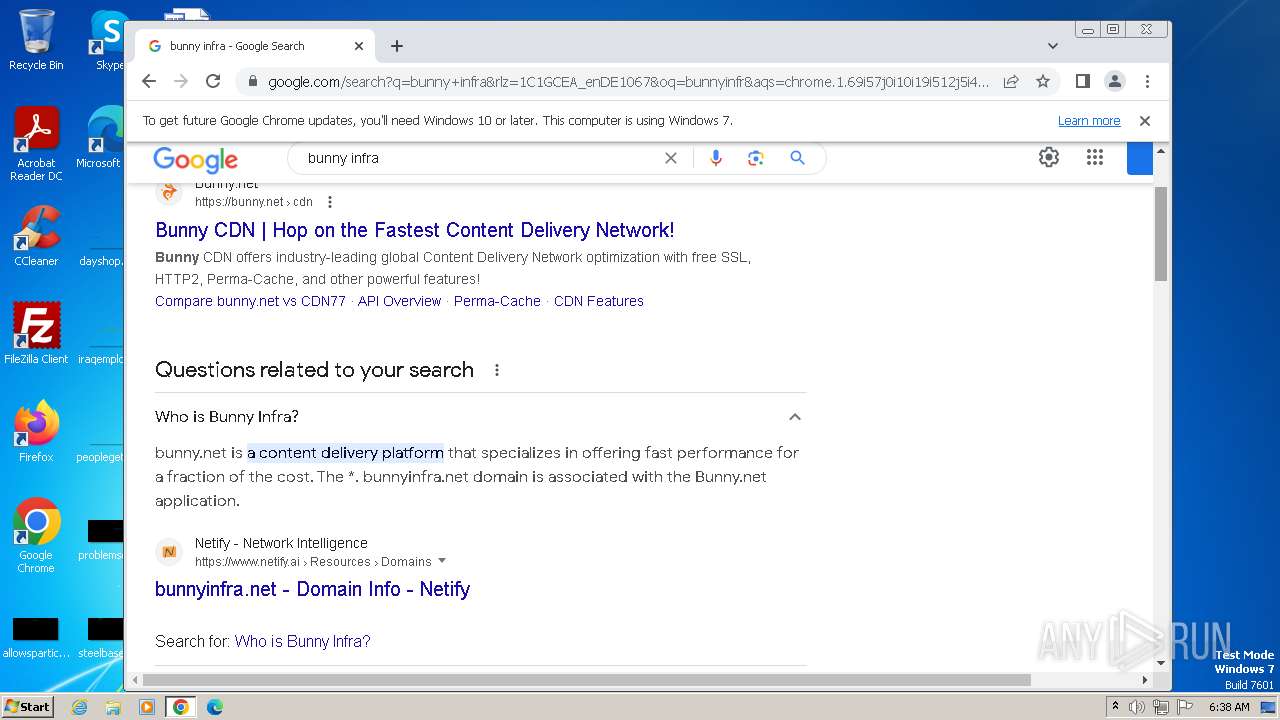Share this page via address bar icon

coord(1011,81)
